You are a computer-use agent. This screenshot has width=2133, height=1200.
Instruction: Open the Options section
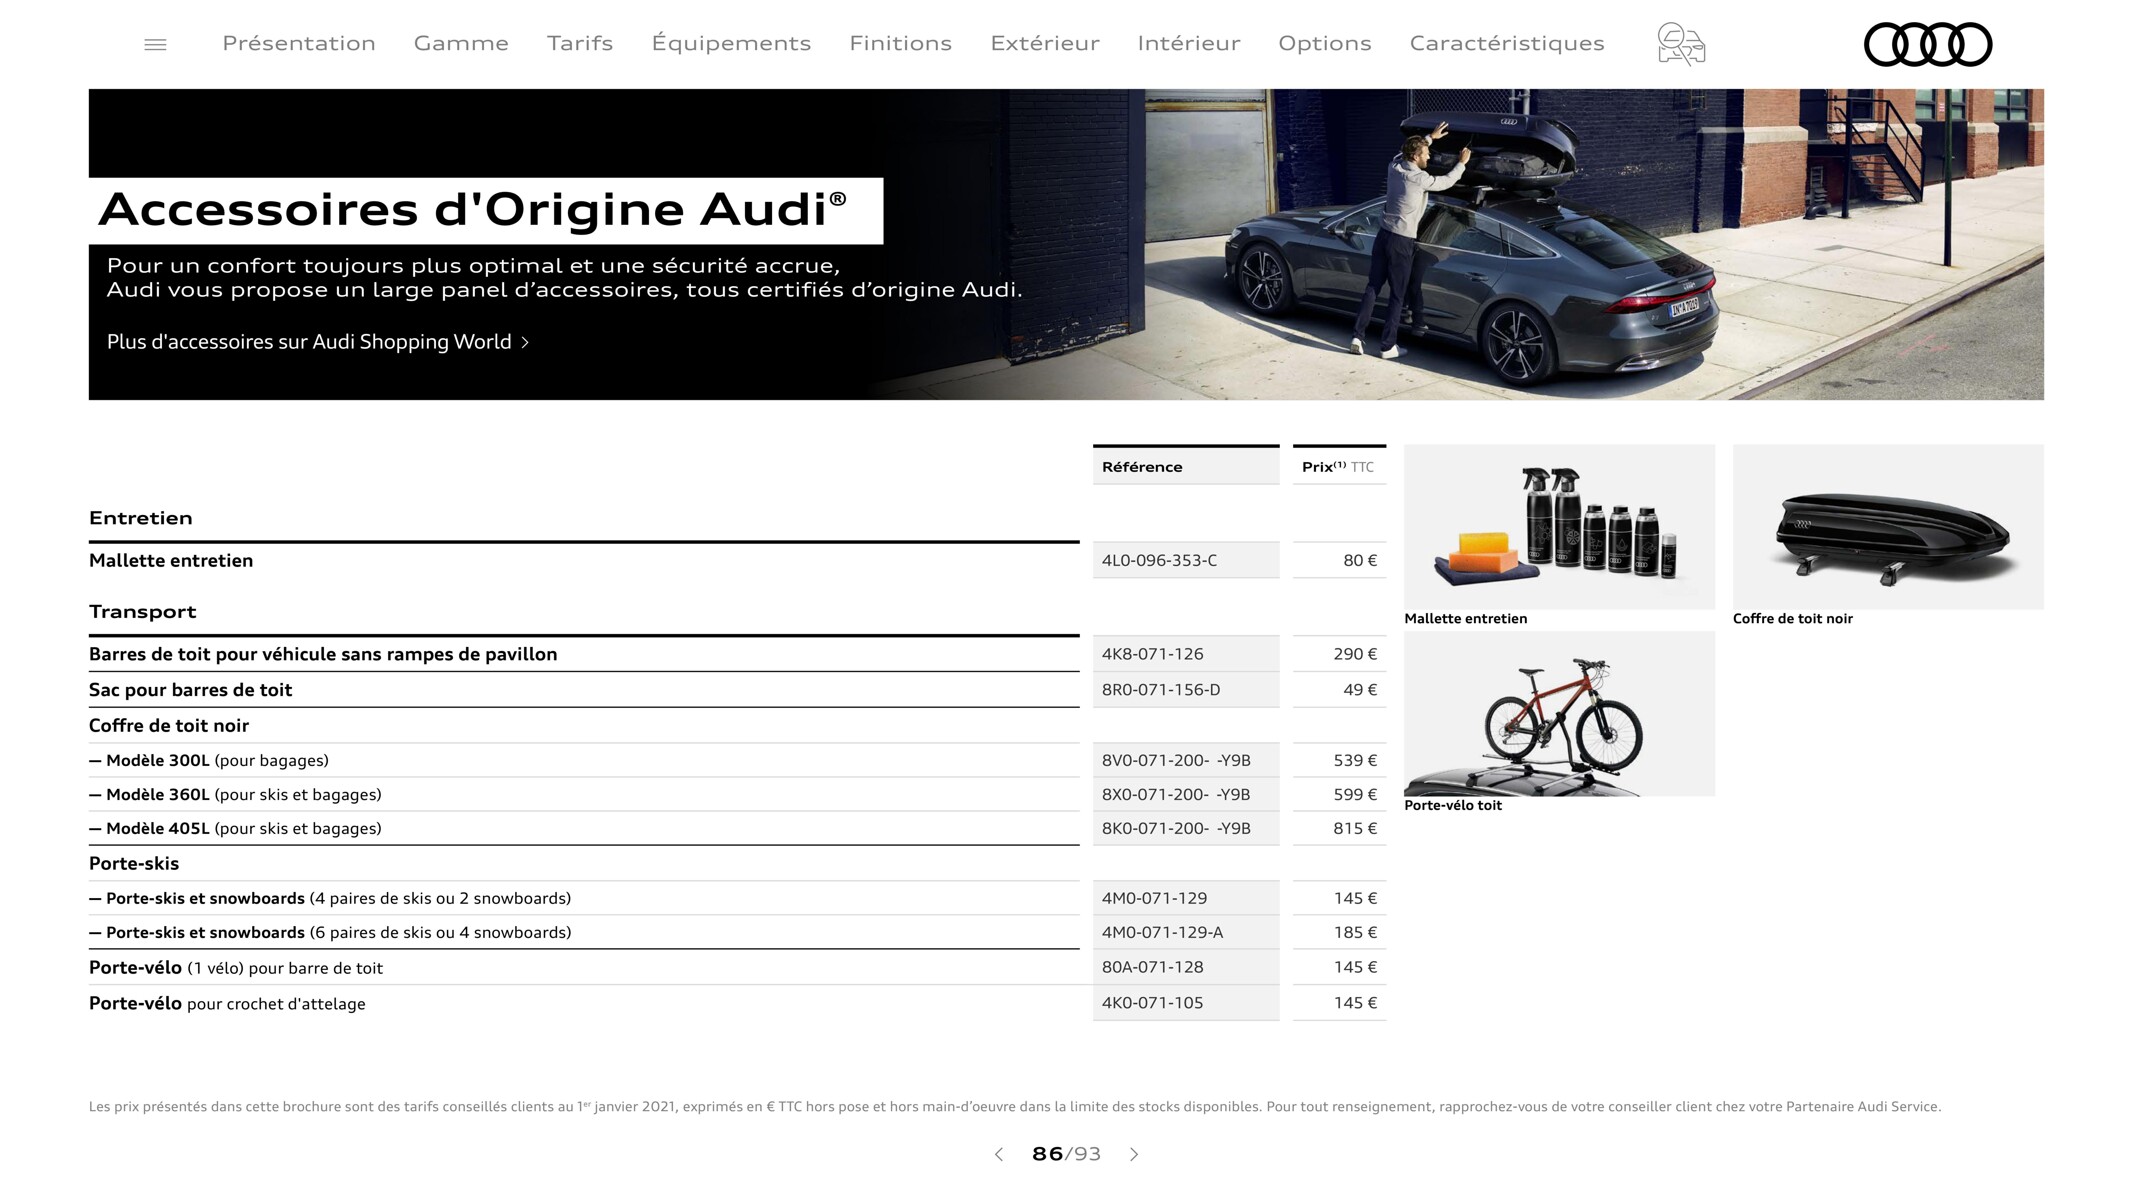(1325, 43)
